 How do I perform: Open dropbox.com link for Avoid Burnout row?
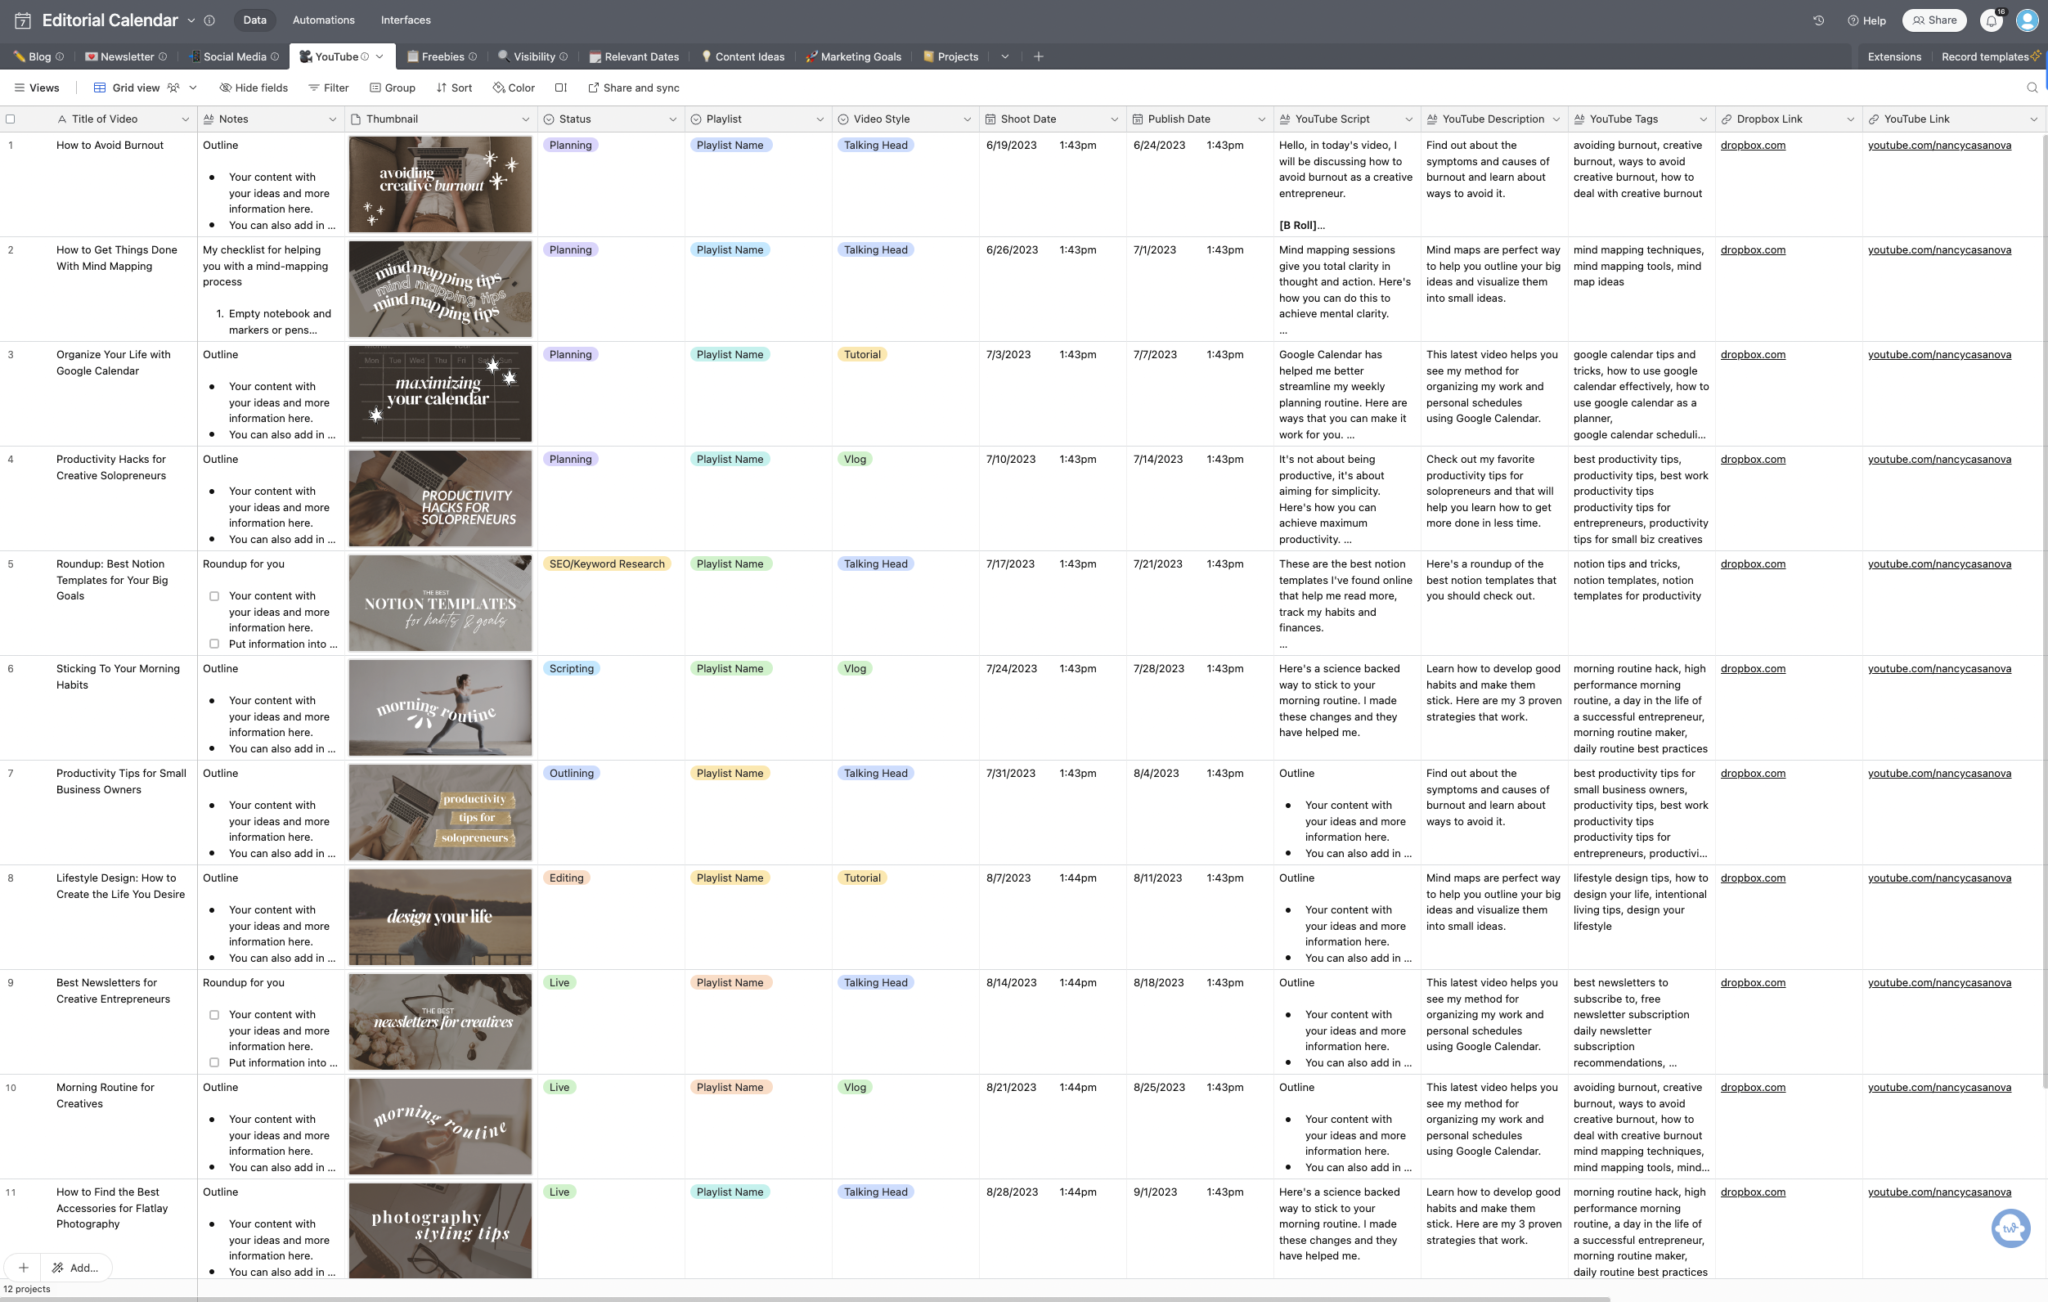(x=1752, y=145)
